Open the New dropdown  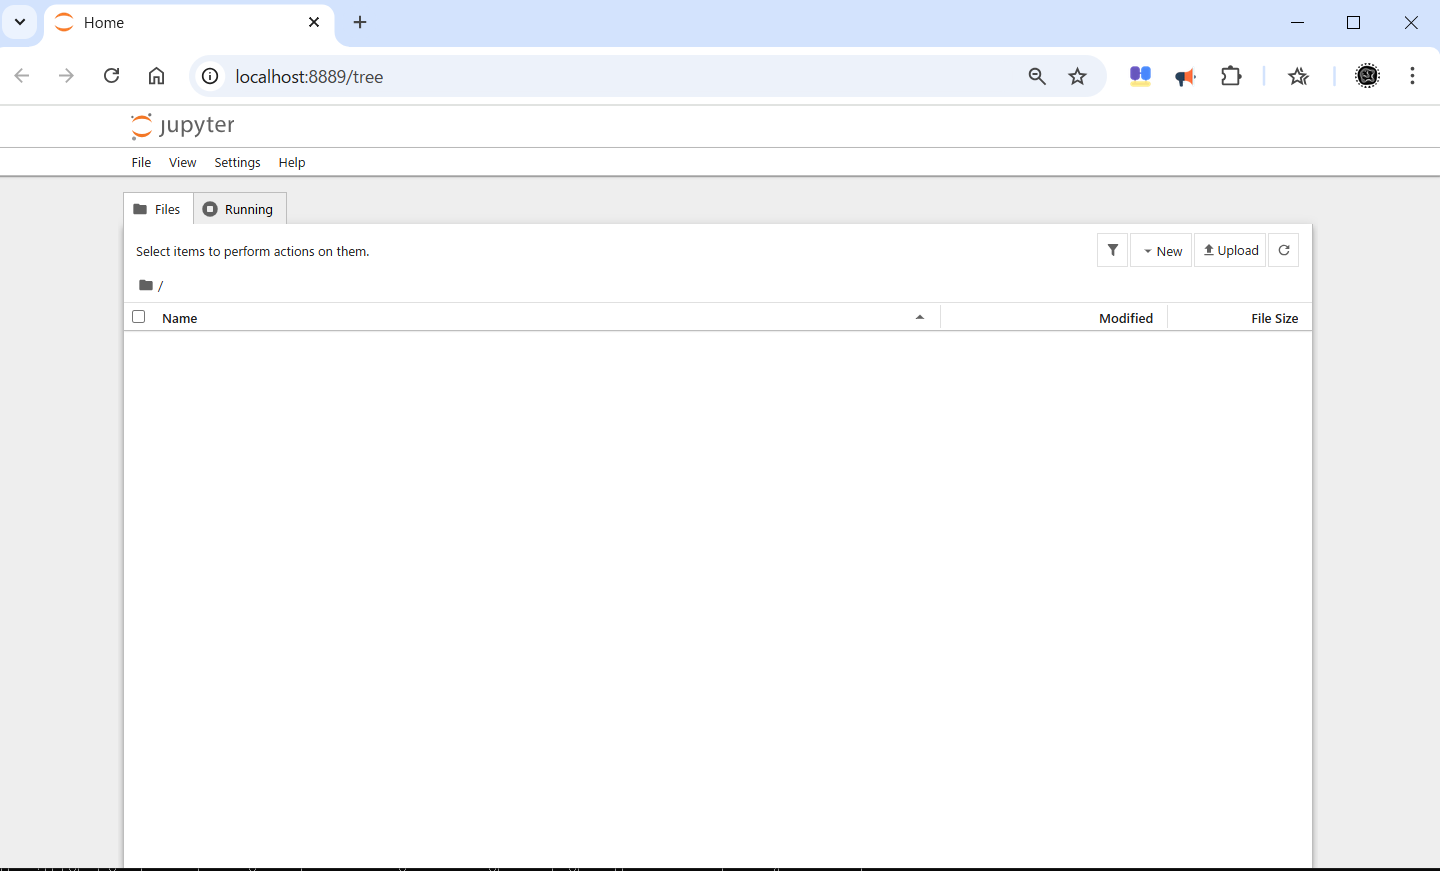(1161, 250)
